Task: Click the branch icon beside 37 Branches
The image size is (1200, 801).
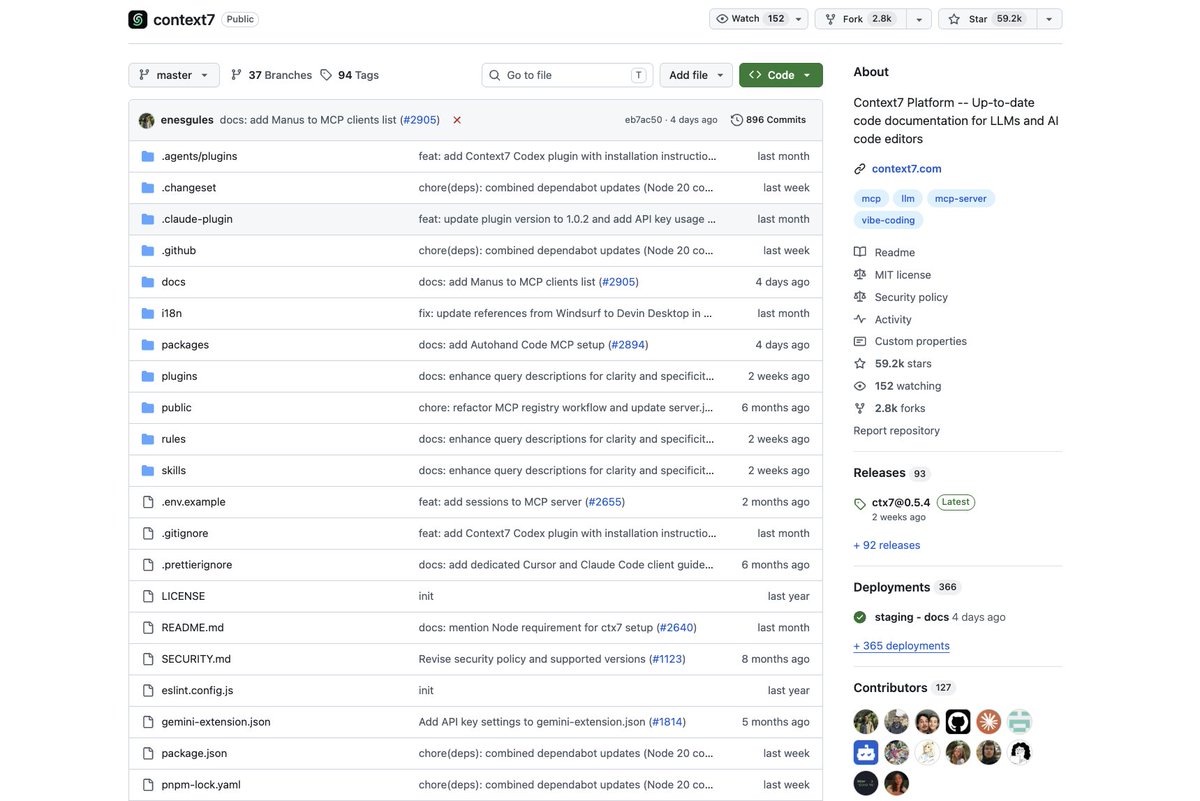Action: pos(236,75)
